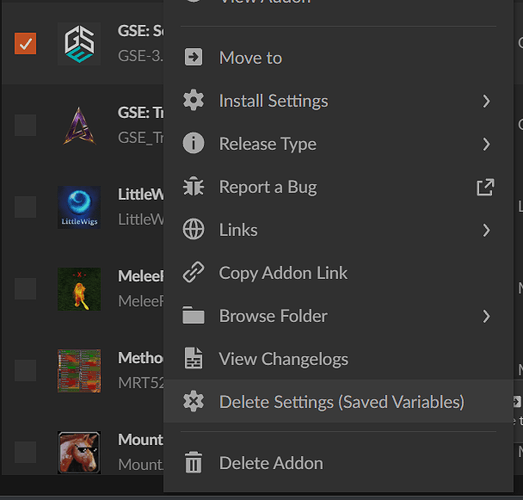Expand the Install Settings submenu chevron

coord(487,101)
